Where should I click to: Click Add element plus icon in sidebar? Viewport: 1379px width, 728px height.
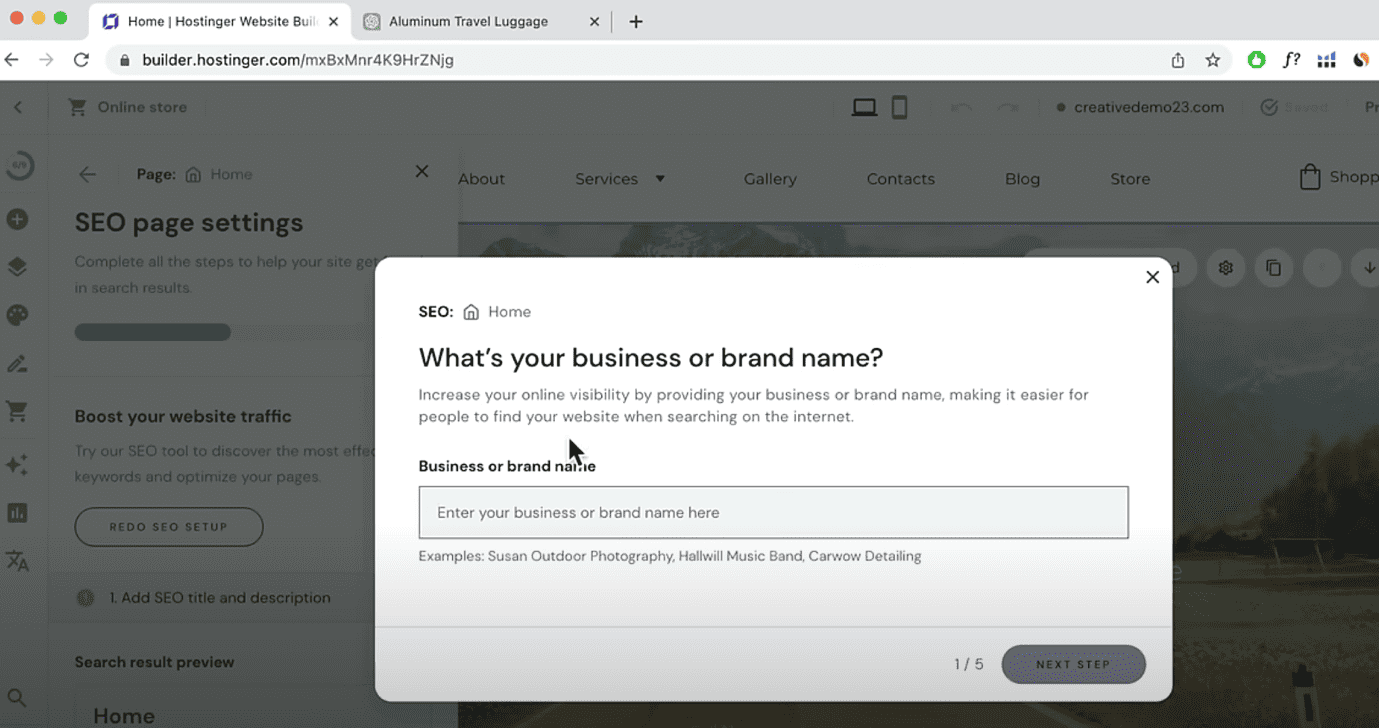pyautogui.click(x=18, y=219)
